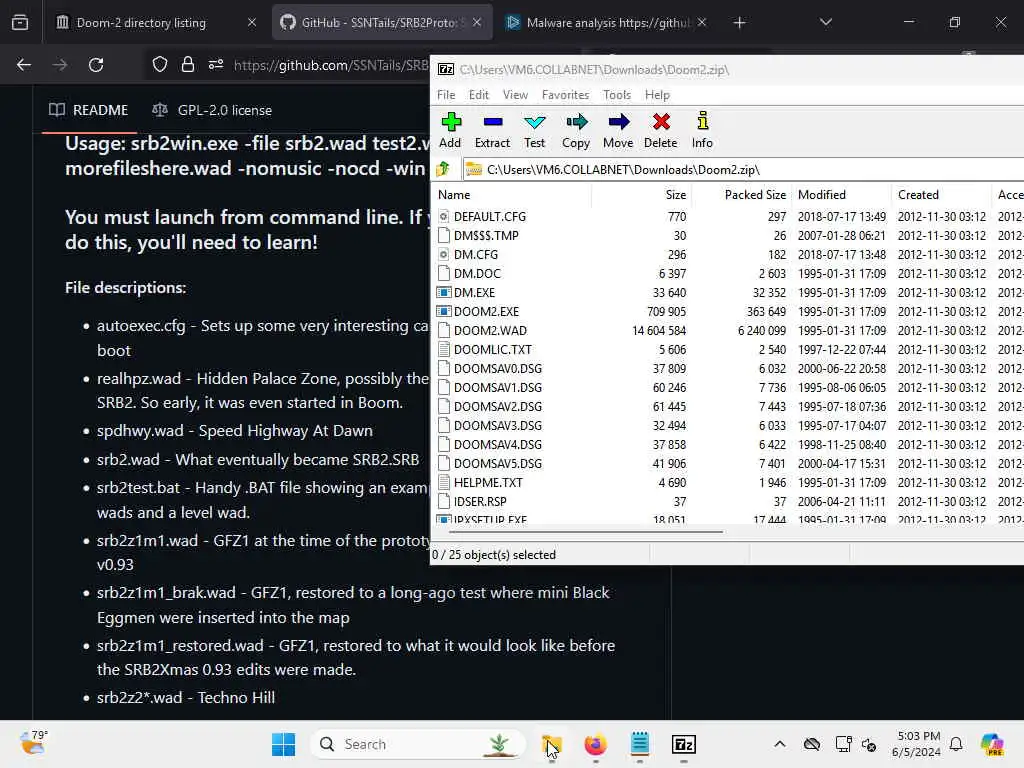Open the 7-Zip View menu
Image resolution: width=1024 pixels, height=768 pixels.
515,95
